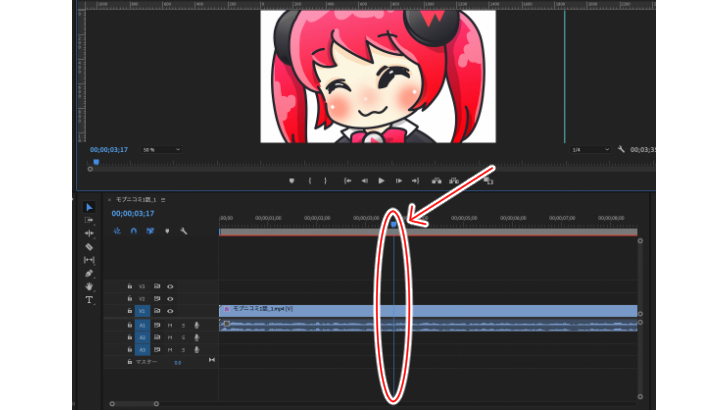Toggle sync lock on V1 track
The image size is (728, 410).
pos(157,311)
